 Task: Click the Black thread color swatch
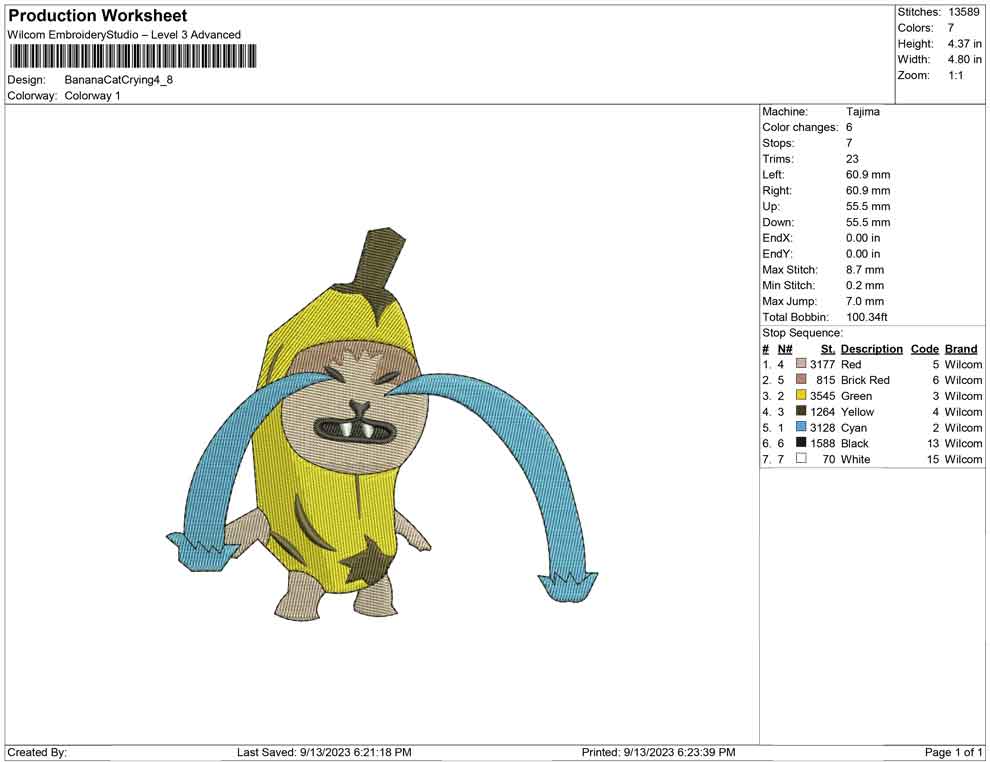[801, 443]
